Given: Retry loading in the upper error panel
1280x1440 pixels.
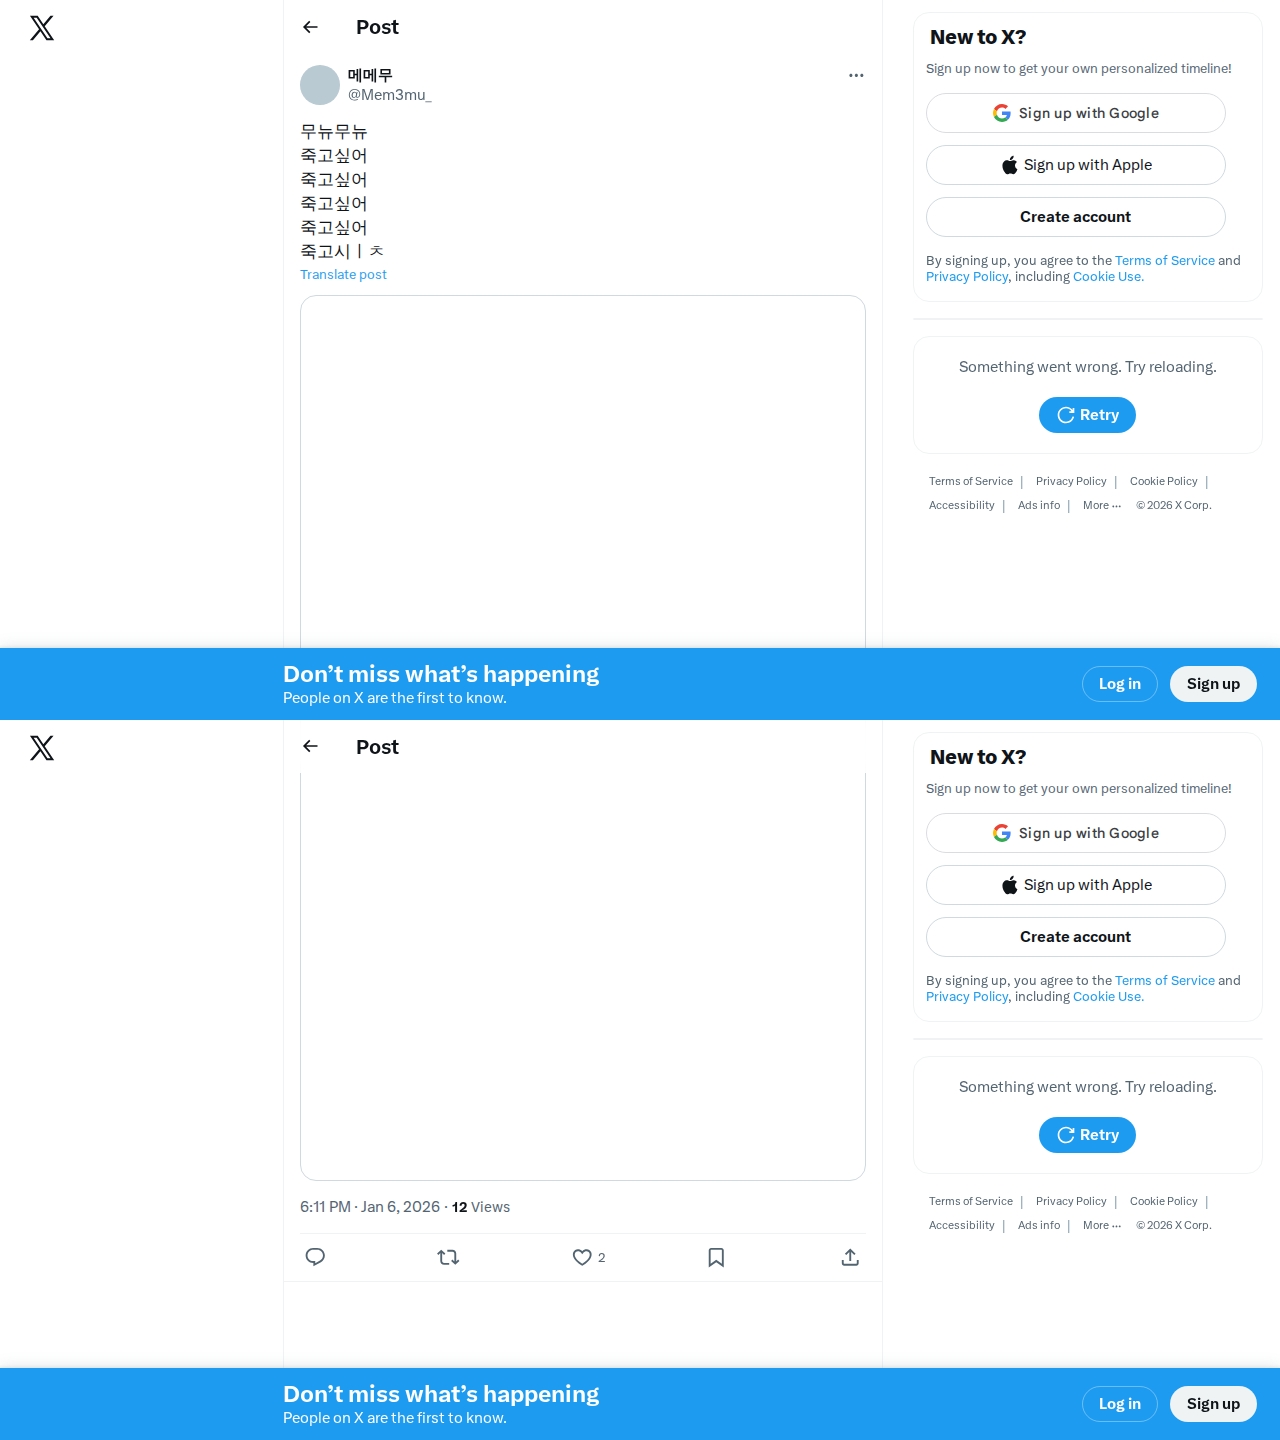Looking at the screenshot, I should [x=1087, y=415].
